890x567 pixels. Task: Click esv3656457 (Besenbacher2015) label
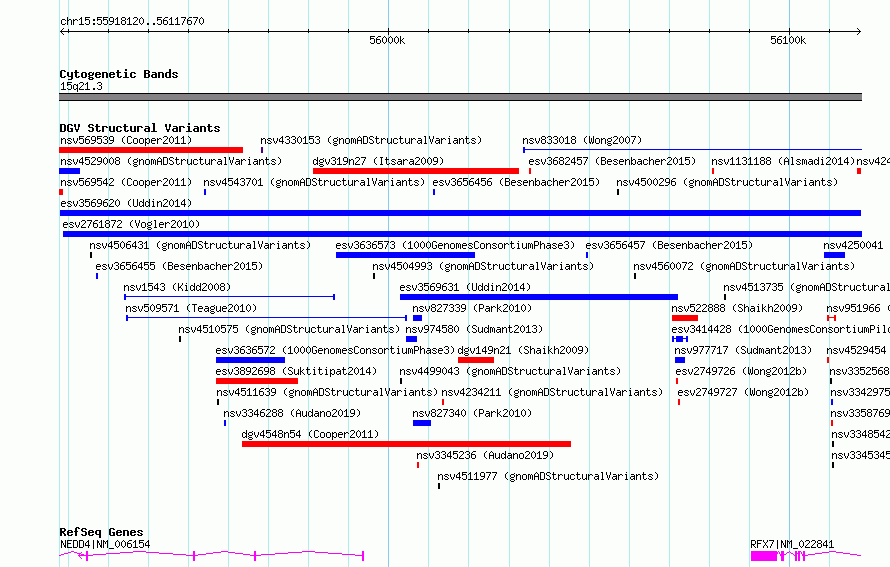[x=669, y=245]
